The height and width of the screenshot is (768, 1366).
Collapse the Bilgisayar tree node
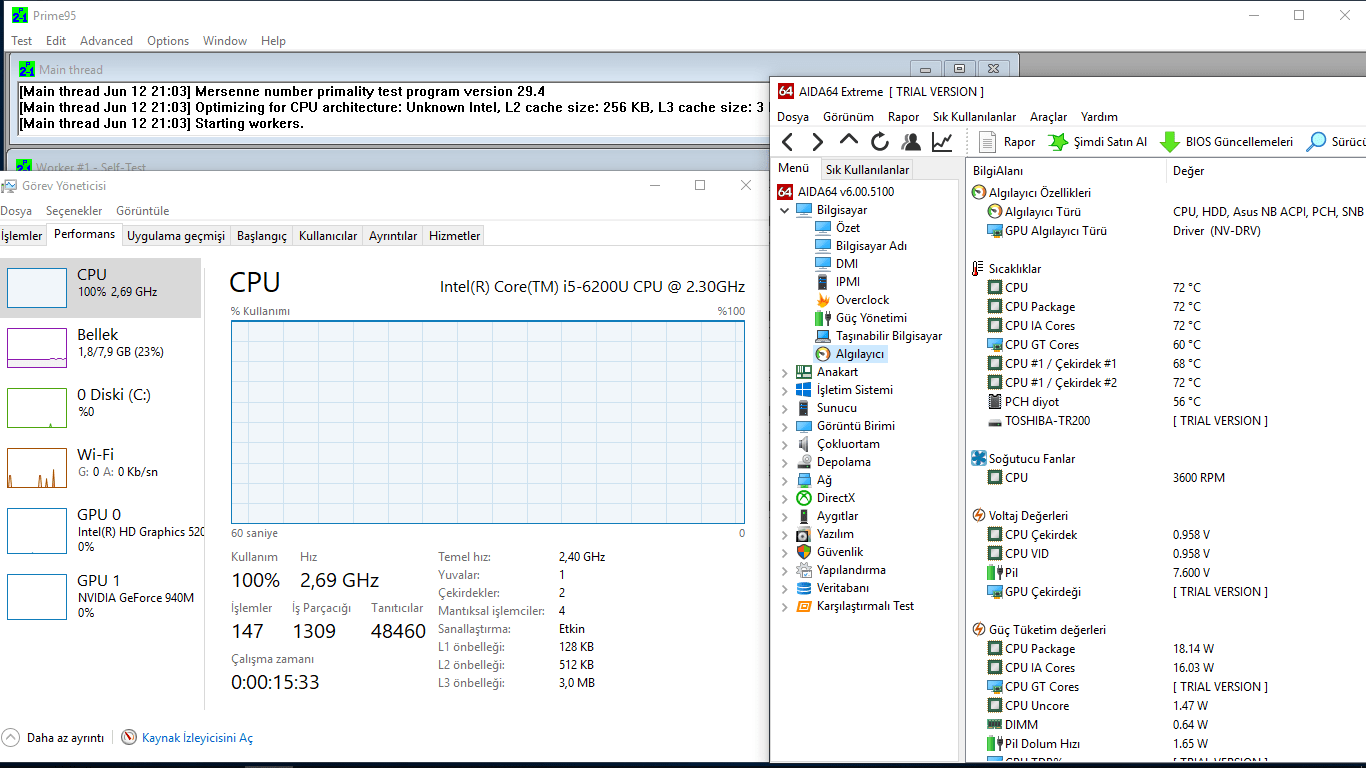tap(785, 210)
